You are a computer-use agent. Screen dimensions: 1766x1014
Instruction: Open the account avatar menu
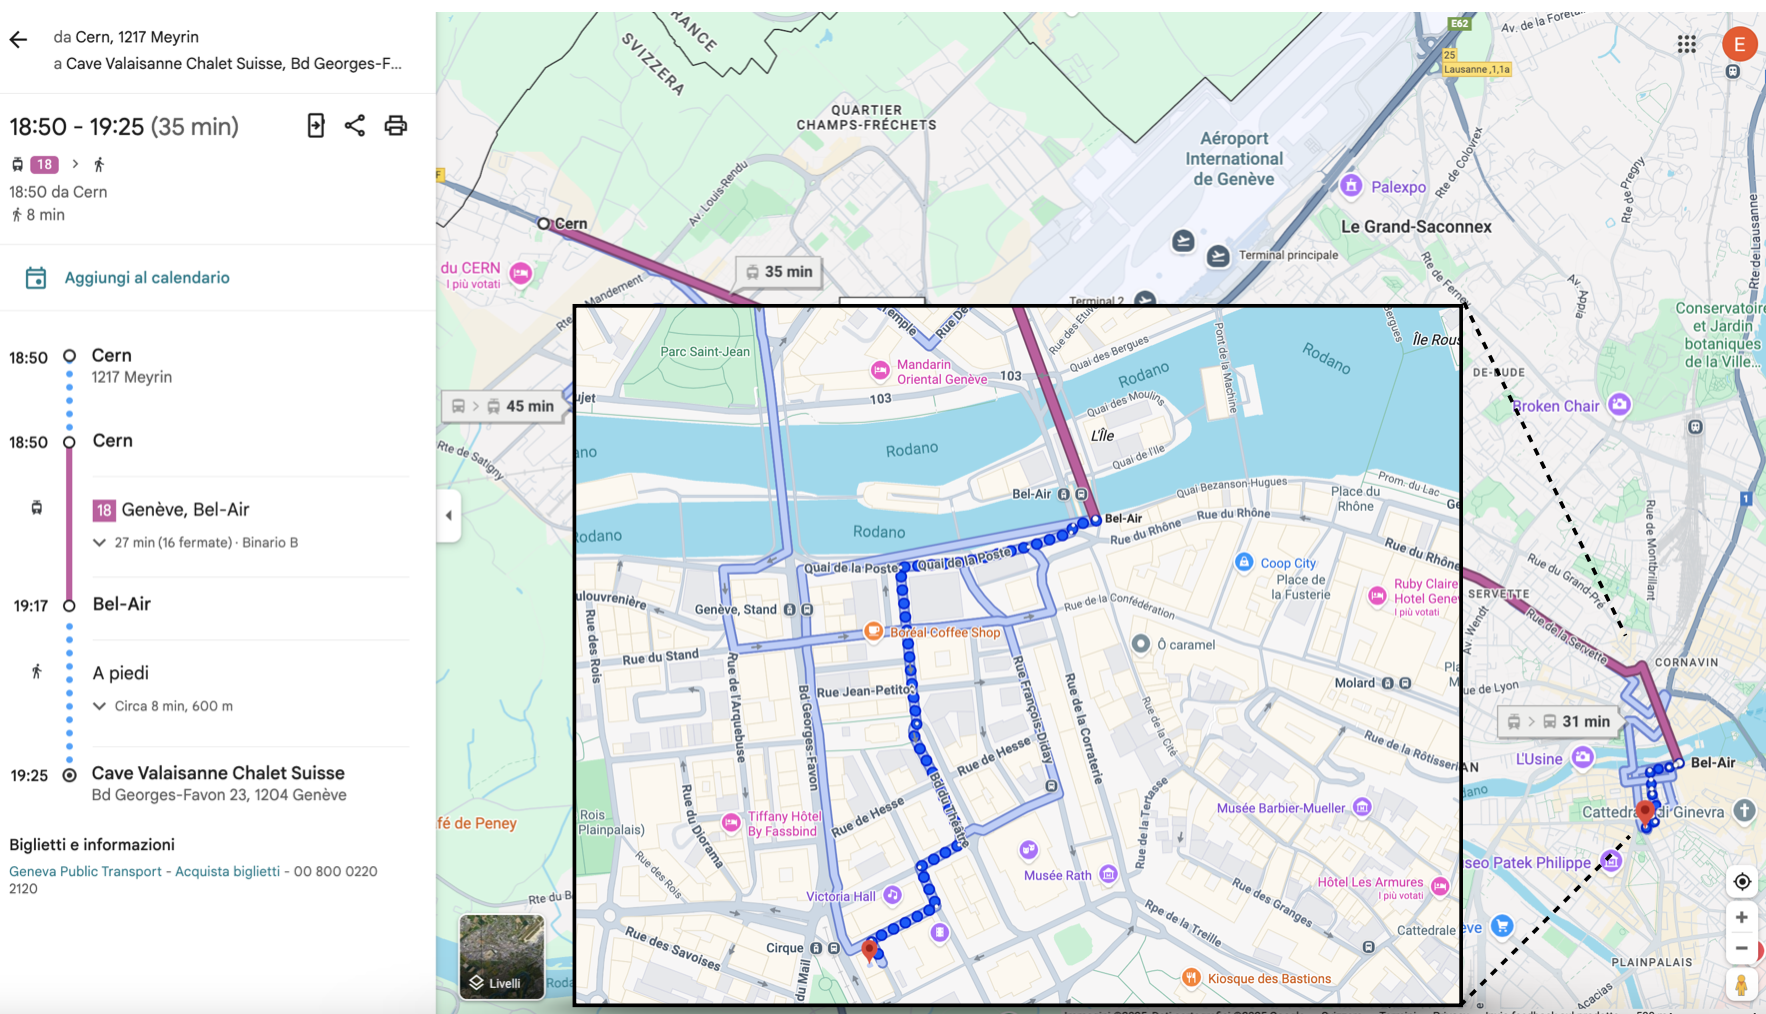(1739, 44)
